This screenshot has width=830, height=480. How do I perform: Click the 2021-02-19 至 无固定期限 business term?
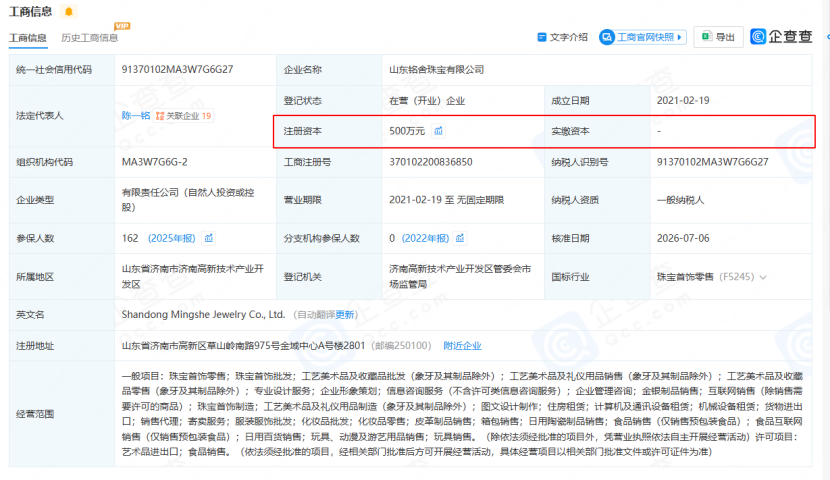(446, 200)
